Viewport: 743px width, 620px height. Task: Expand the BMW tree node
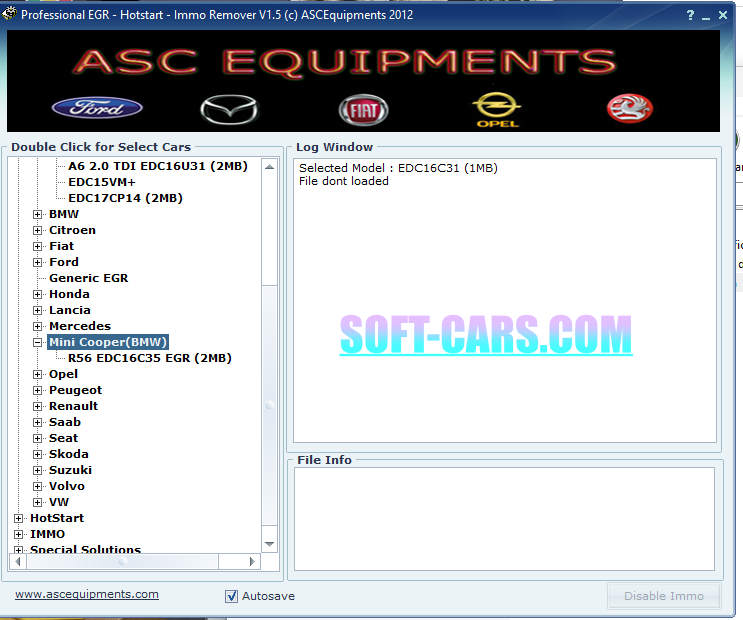click(37, 214)
